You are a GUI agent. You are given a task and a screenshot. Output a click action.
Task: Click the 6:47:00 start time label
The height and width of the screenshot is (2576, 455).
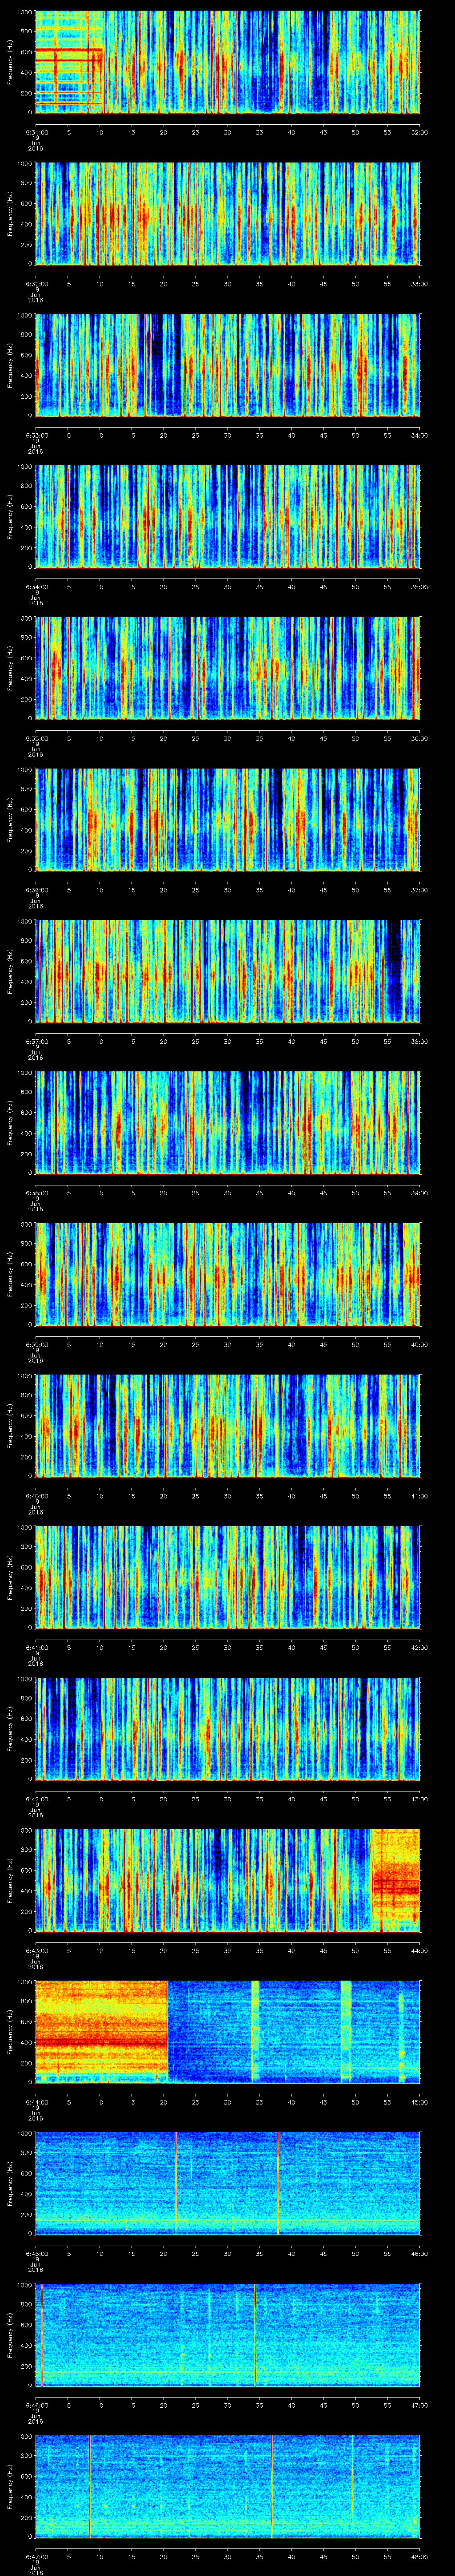point(36,2556)
